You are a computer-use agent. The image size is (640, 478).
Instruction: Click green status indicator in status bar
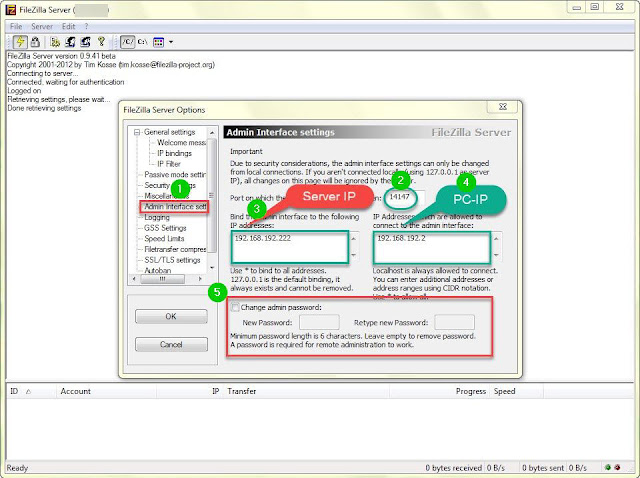tap(608, 467)
